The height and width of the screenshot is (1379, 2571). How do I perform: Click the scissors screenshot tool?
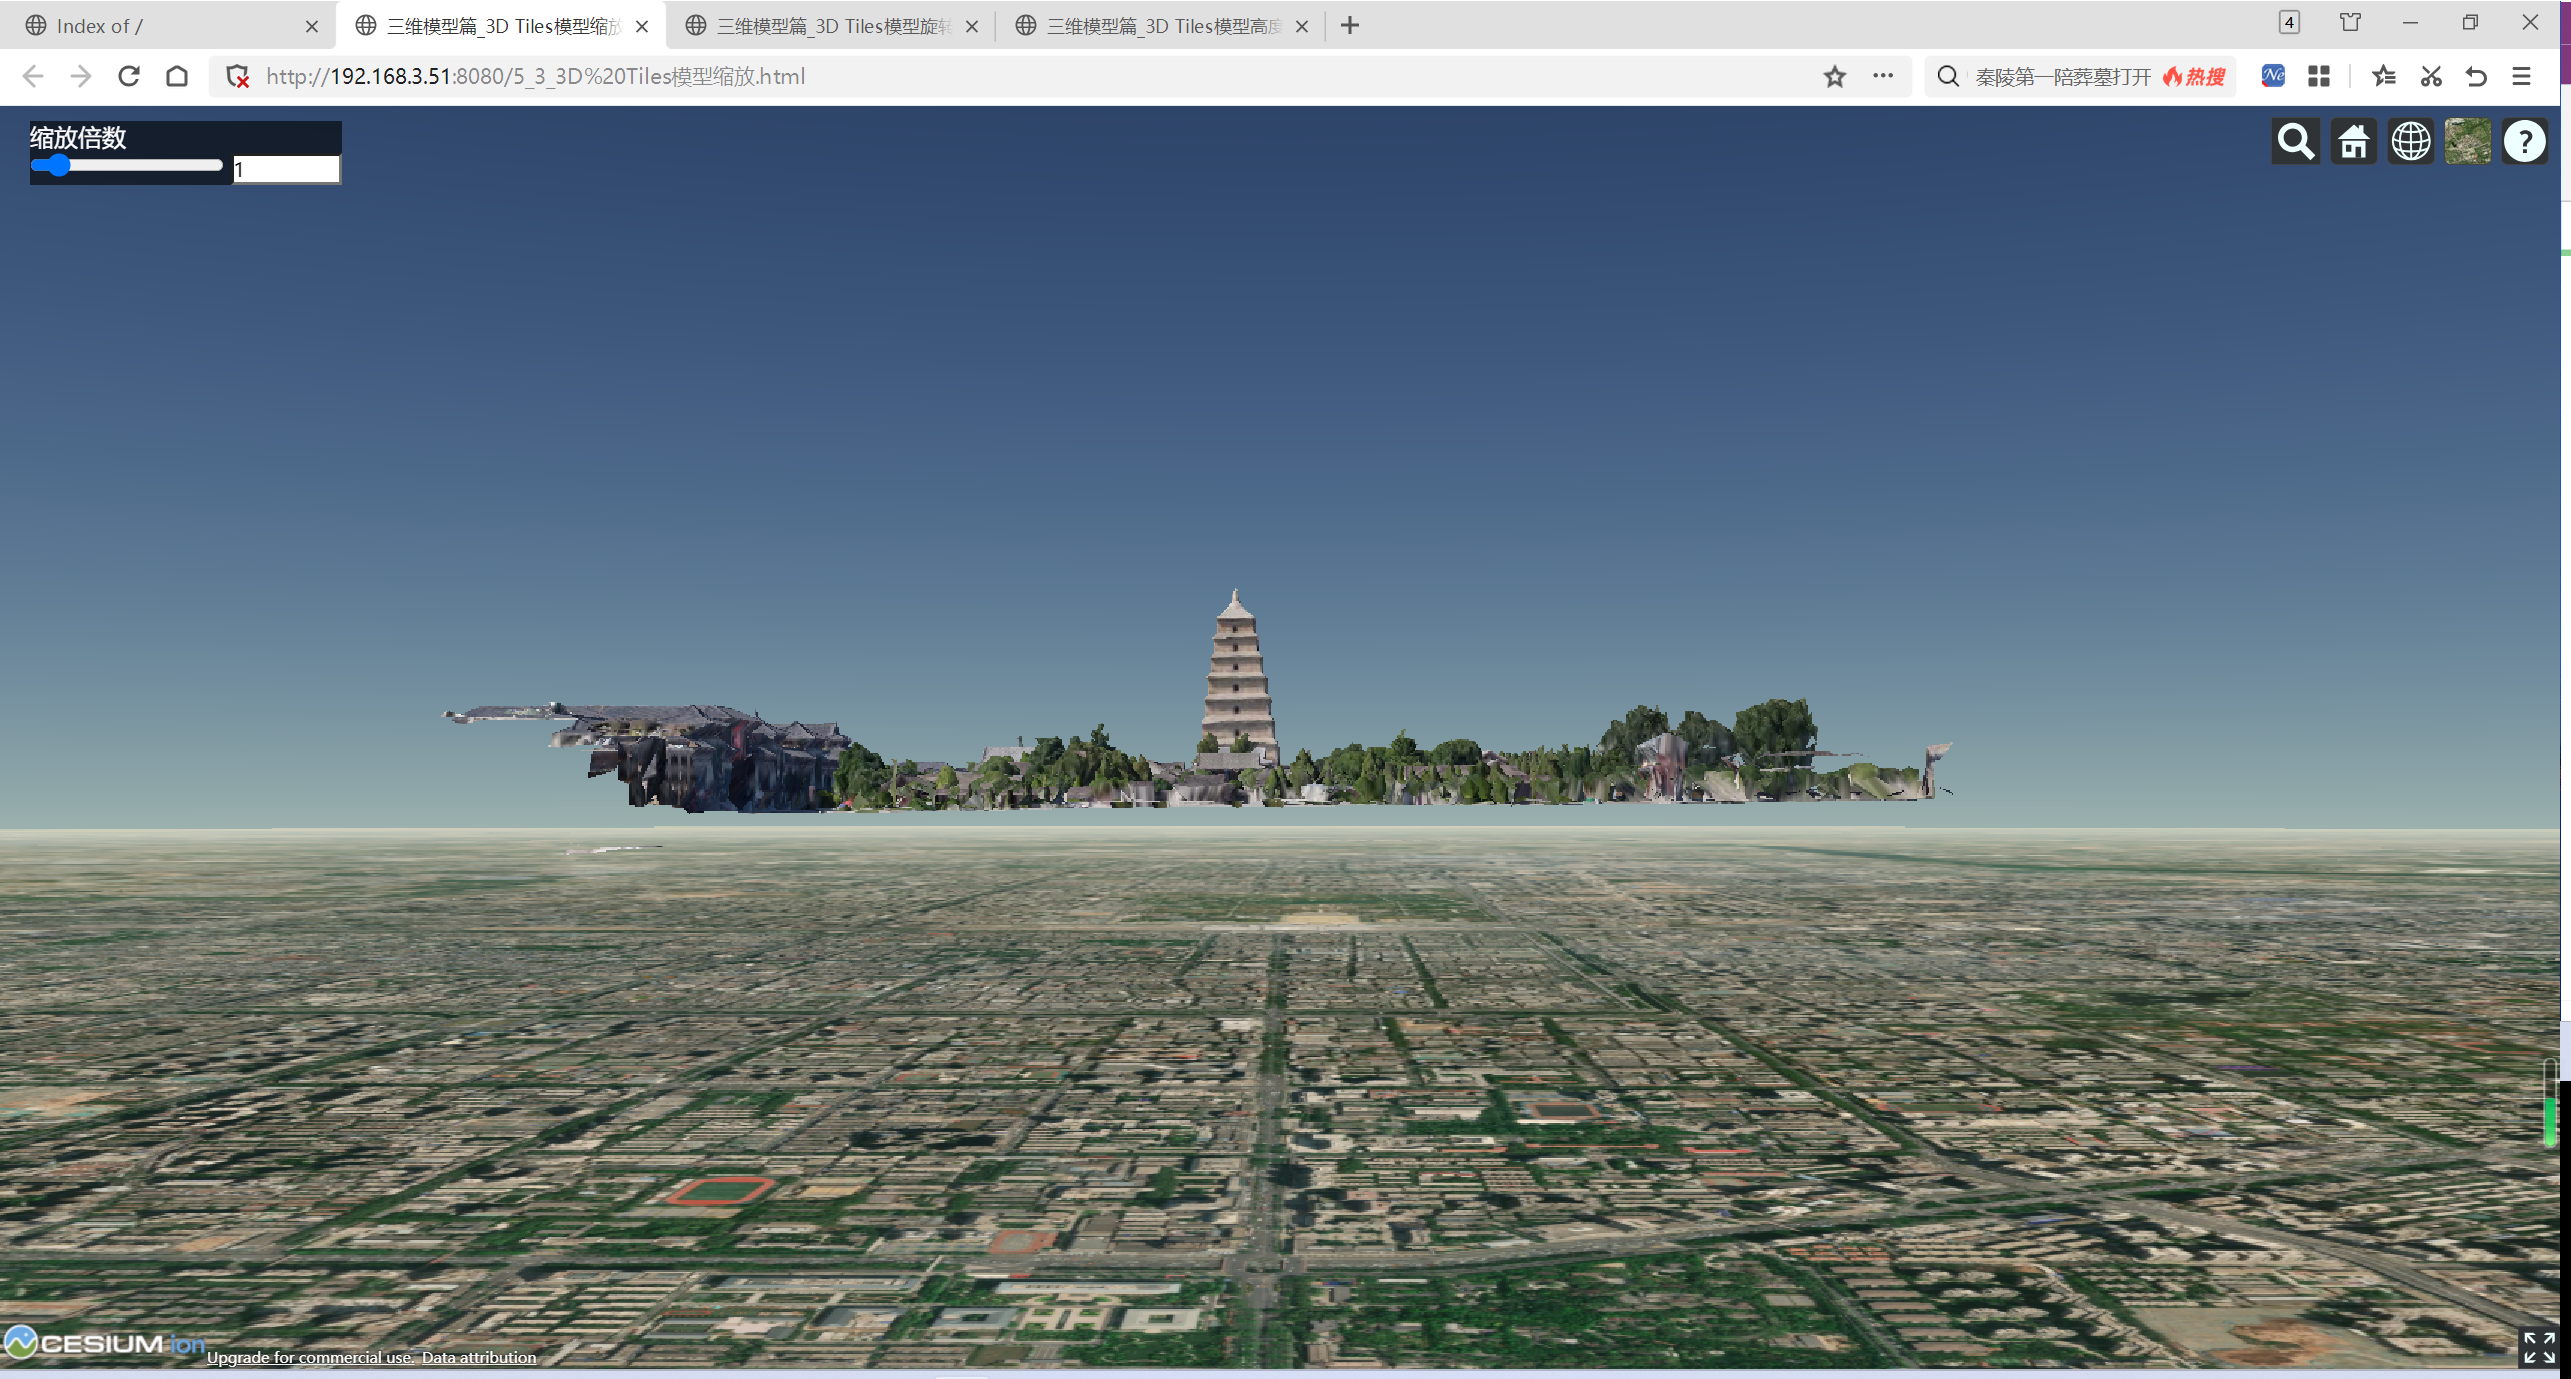click(x=2431, y=76)
